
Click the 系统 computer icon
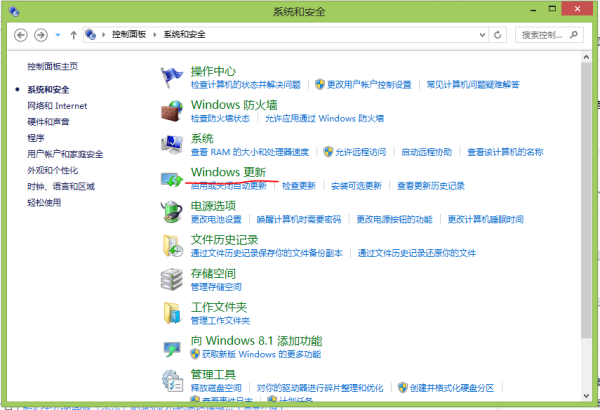[x=172, y=144]
